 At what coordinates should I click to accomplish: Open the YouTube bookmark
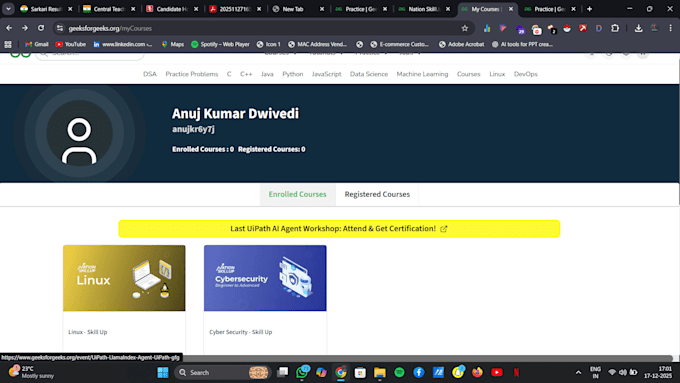(71, 44)
